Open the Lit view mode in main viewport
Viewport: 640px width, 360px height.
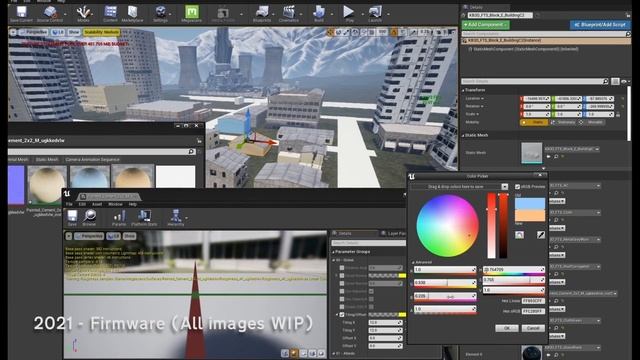[58, 32]
